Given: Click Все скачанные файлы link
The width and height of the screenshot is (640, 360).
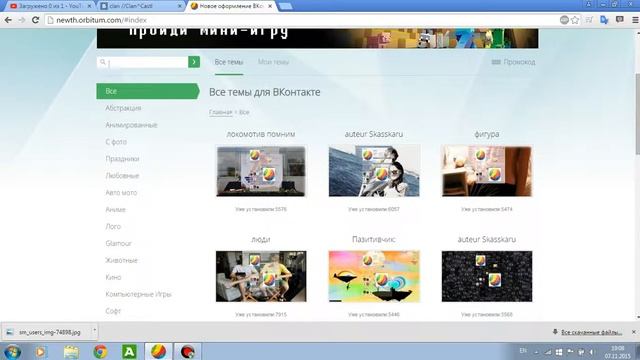Looking at the screenshot, I should (x=591, y=332).
